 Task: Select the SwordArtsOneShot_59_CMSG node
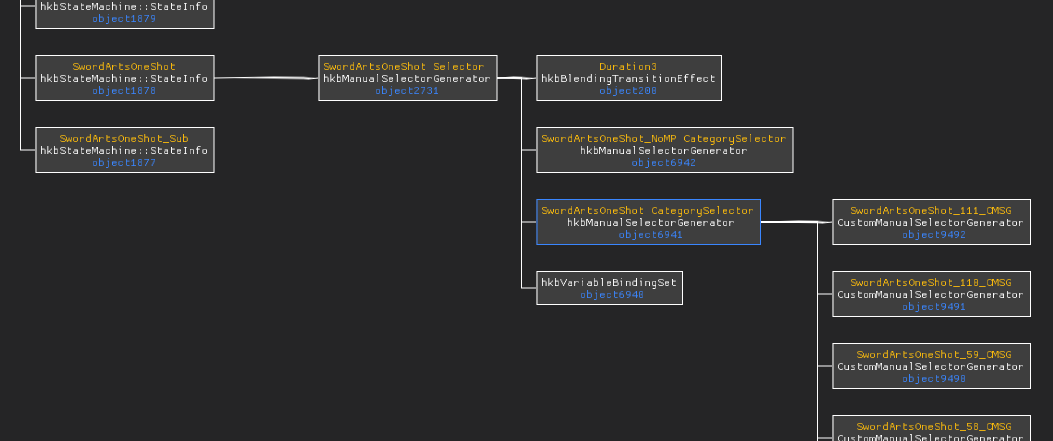click(930, 366)
